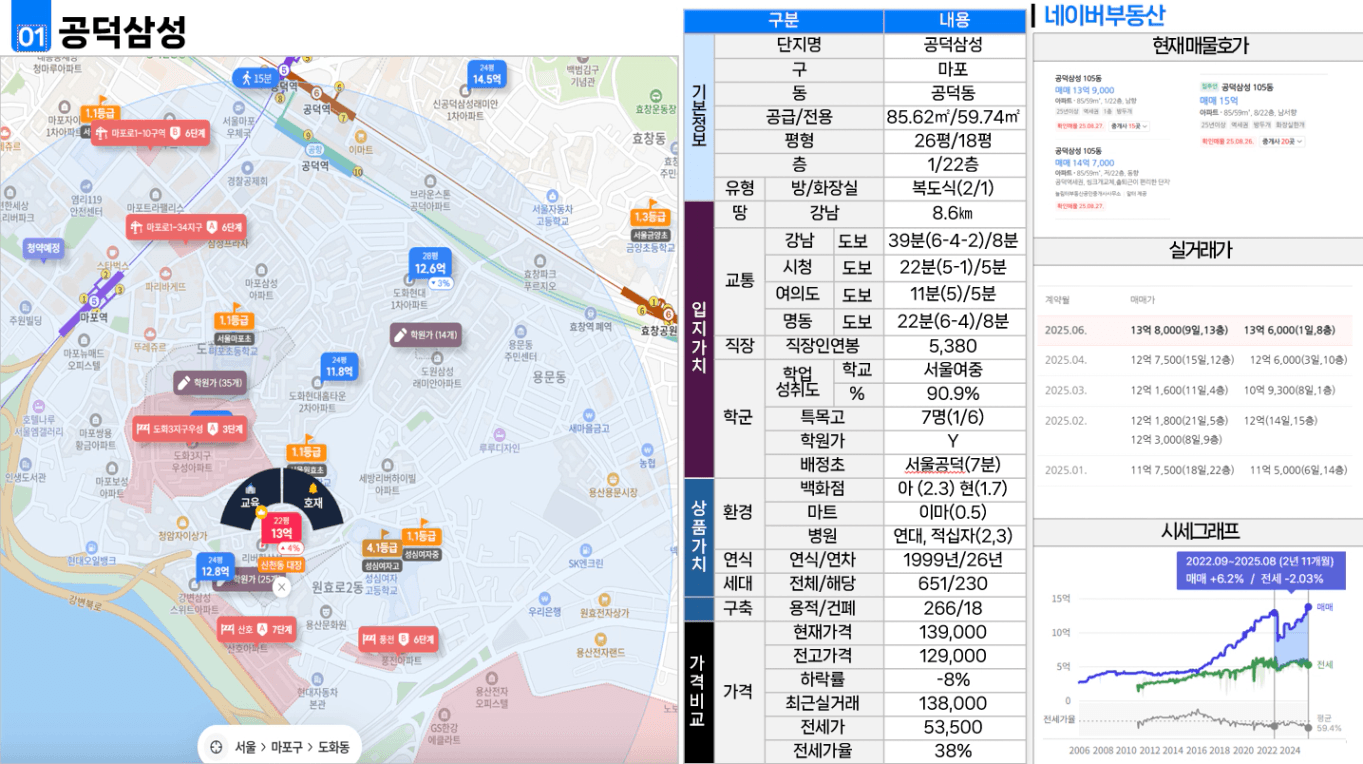Open the 마포로1-10구역 6단계 redevelopment tag
Screen dimensions: 1363x764
[151, 133]
